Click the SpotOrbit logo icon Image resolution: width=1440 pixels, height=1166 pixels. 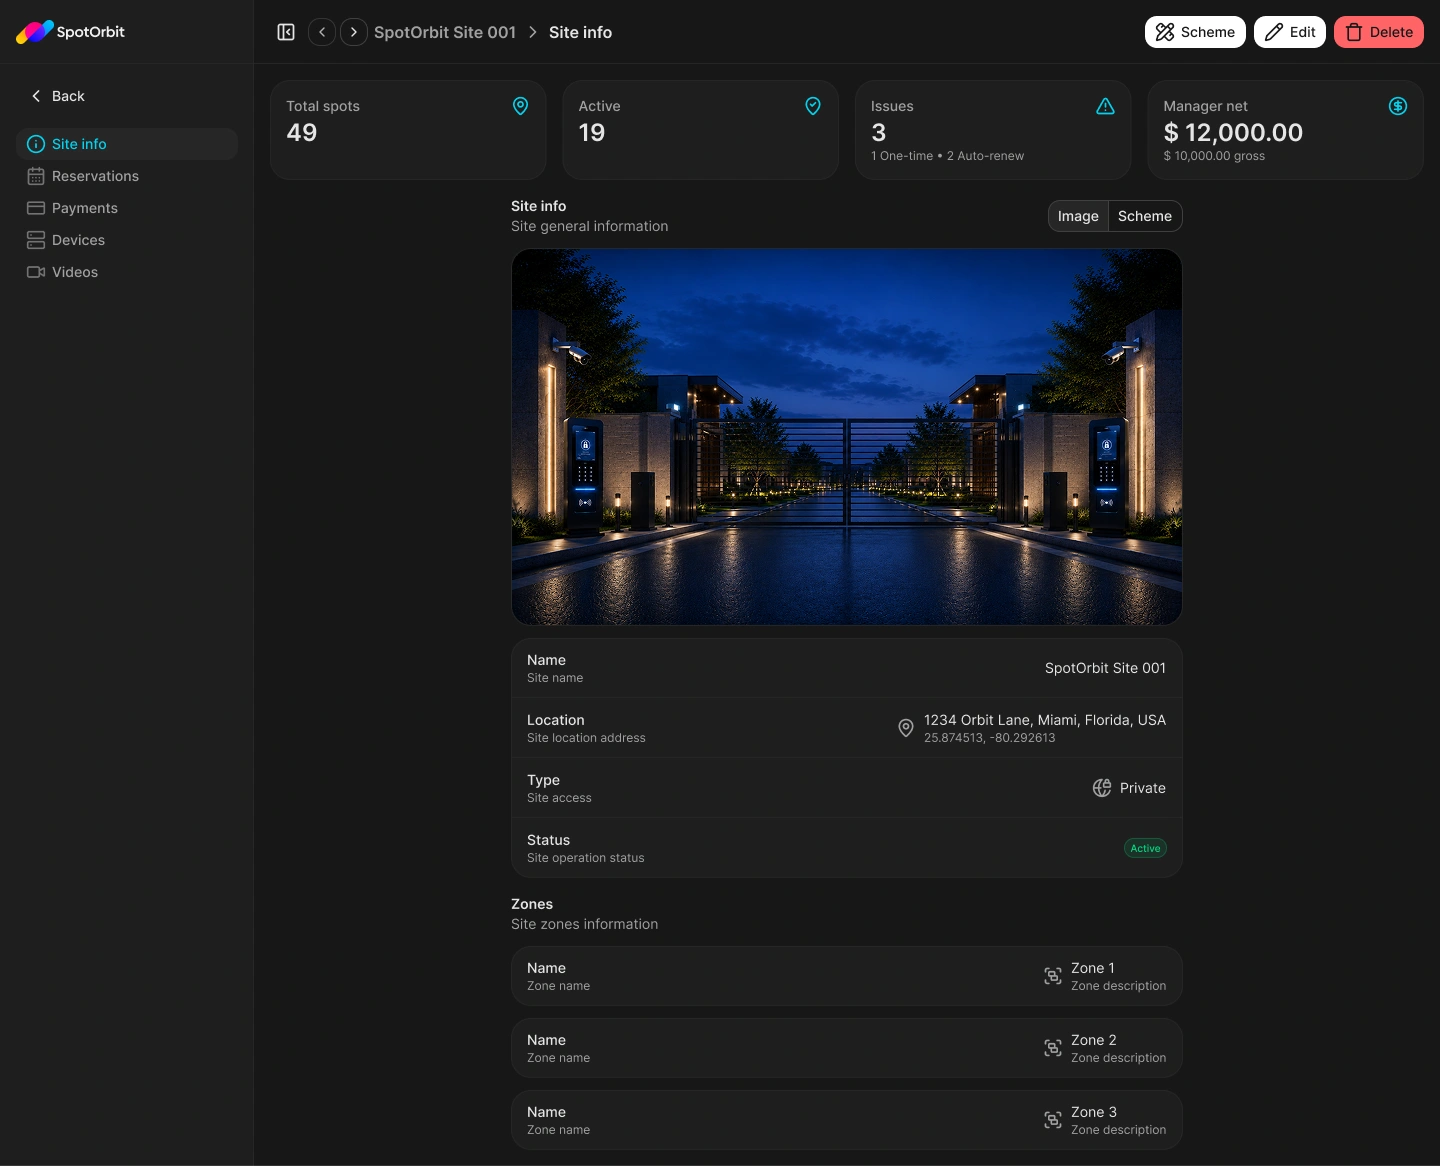pyautogui.click(x=35, y=32)
